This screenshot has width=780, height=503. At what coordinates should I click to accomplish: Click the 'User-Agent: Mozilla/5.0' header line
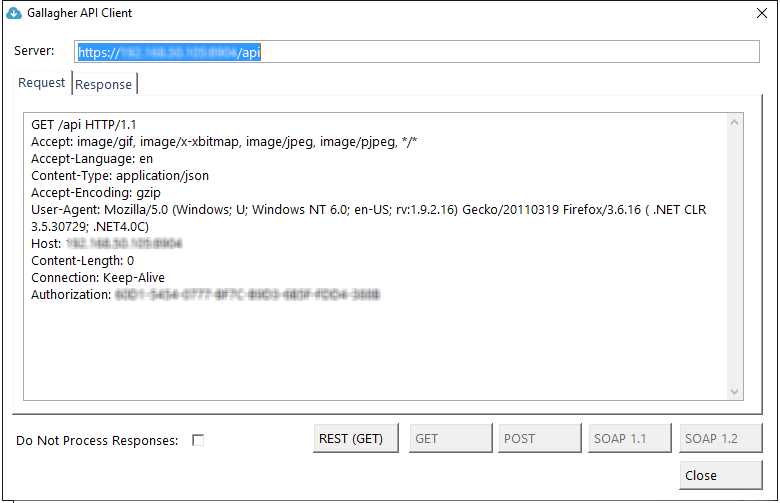369,209
